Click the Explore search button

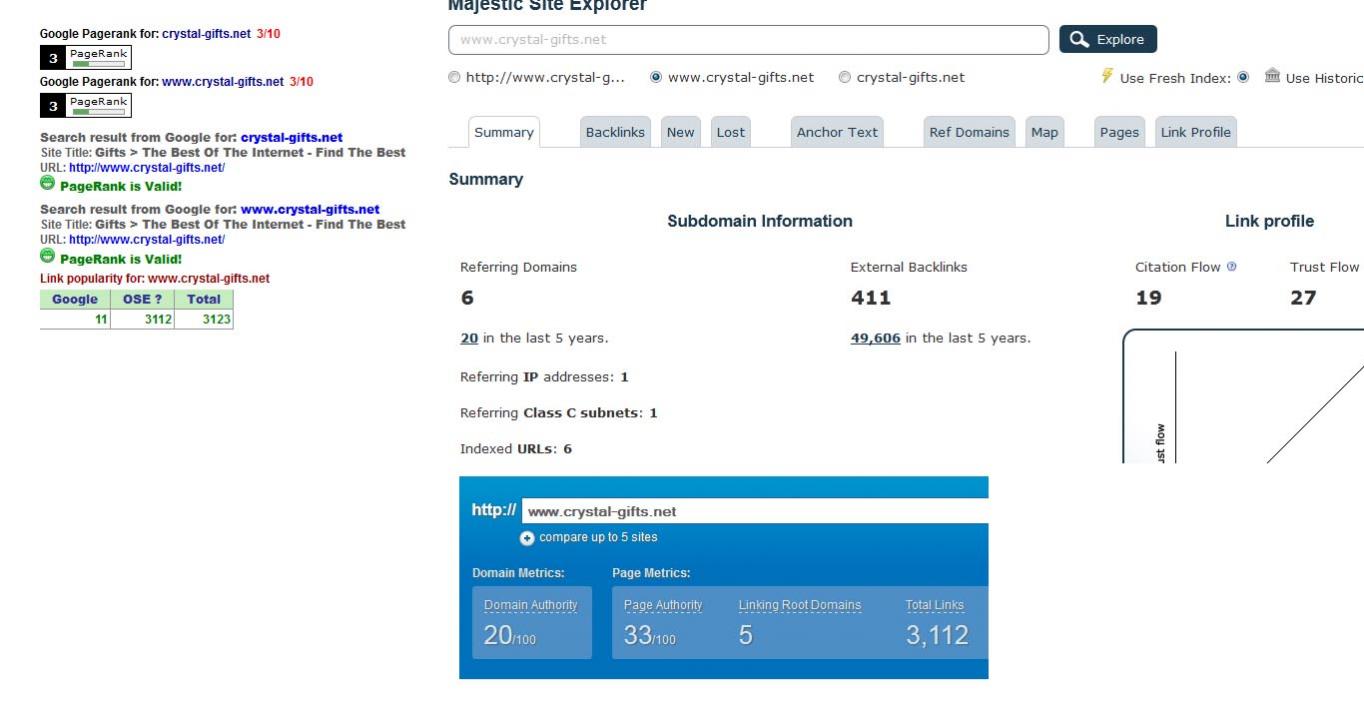(1108, 39)
